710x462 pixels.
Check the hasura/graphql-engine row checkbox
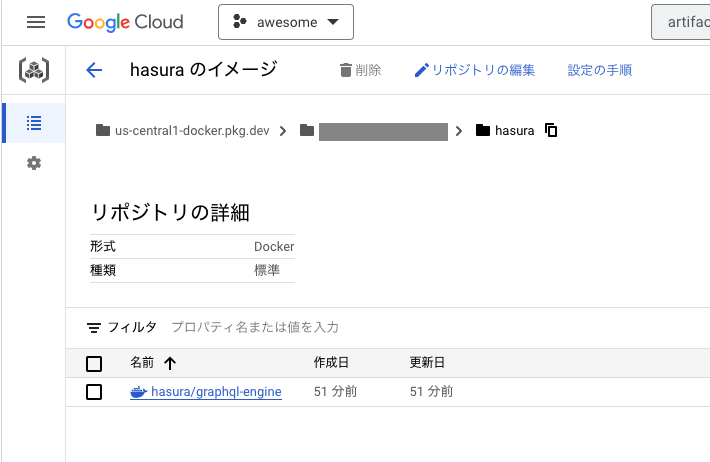point(94,392)
